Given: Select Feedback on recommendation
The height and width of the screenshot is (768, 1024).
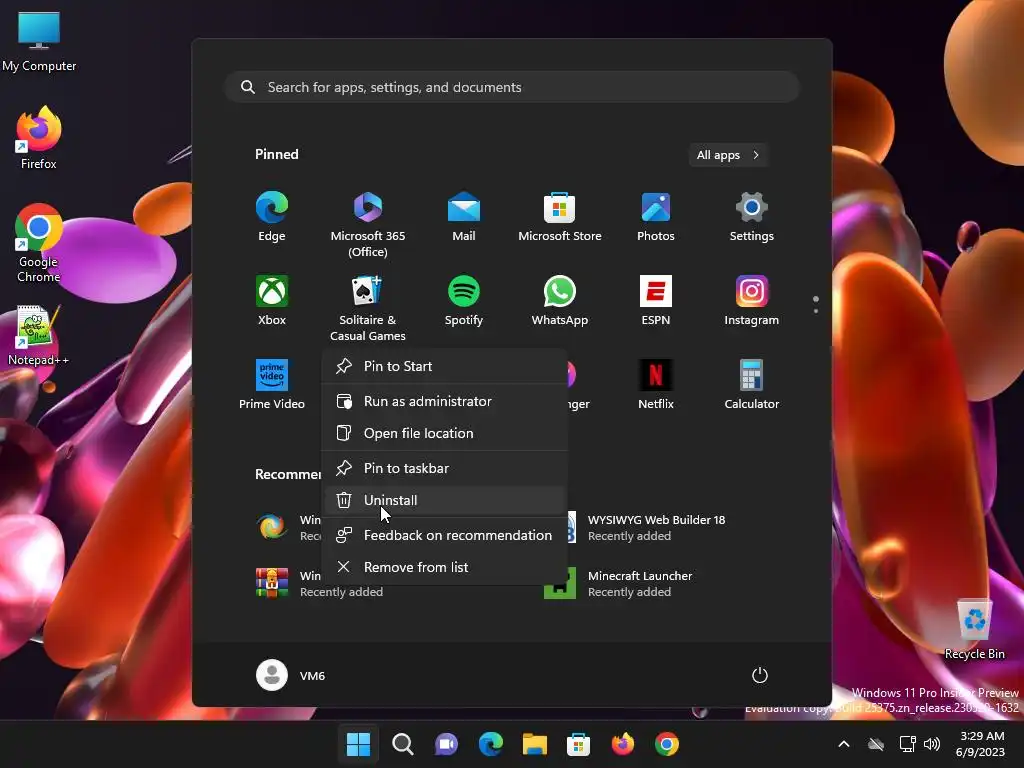Looking at the screenshot, I should 444,536.
